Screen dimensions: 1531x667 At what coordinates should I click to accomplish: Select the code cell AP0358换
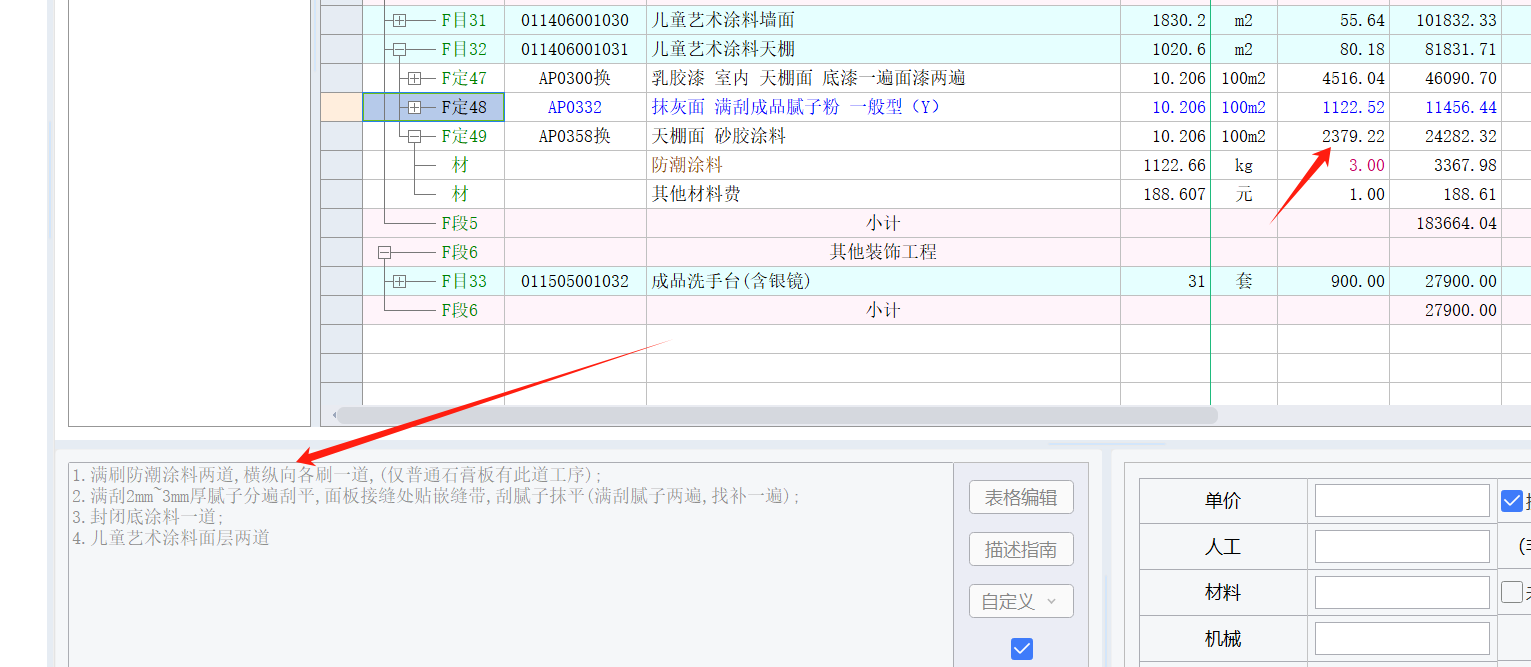[x=575, y=136]
